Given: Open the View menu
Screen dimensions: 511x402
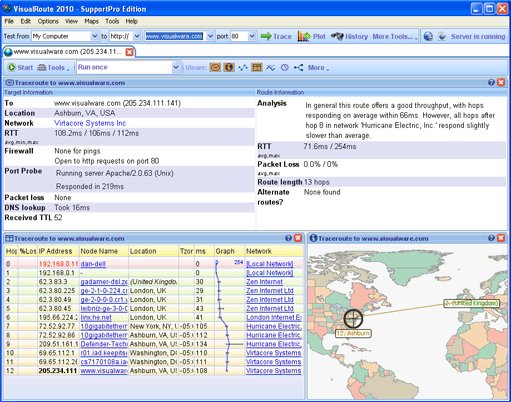Looking at the screenshot, I should point(71,21).
